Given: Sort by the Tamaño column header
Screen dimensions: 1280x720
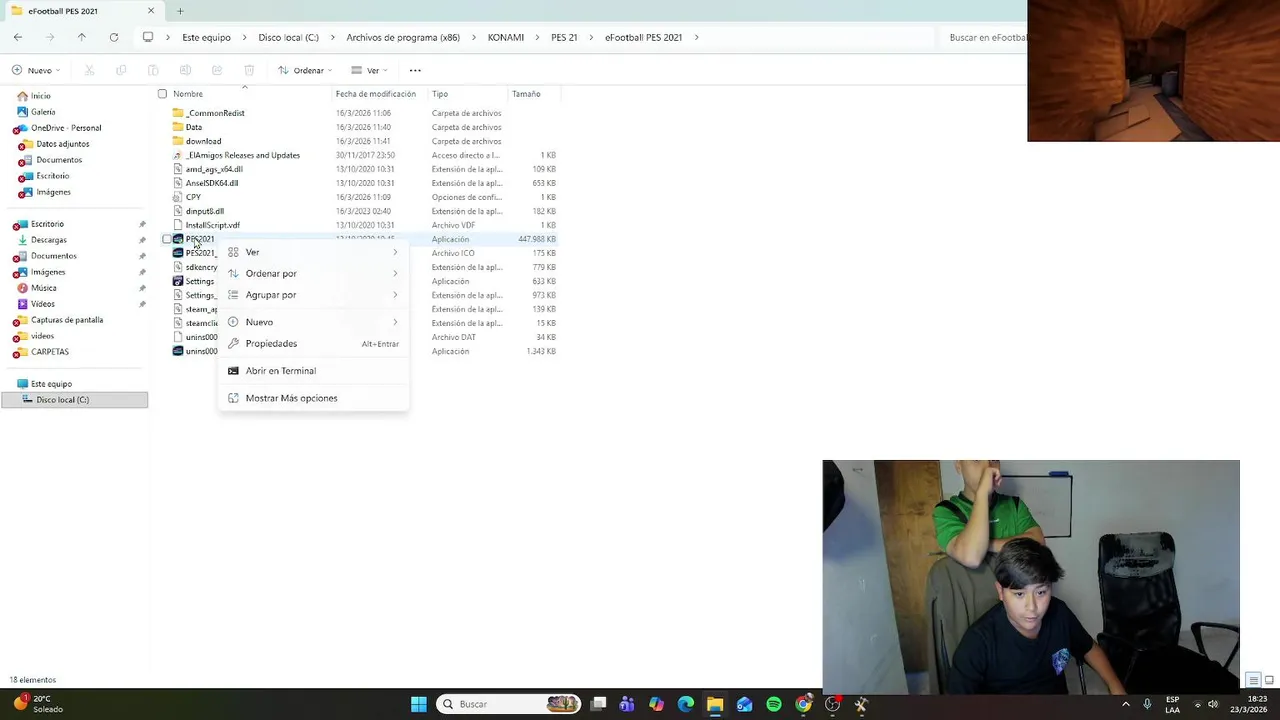Looking at the screenshot, I should (x=526, y=94).
